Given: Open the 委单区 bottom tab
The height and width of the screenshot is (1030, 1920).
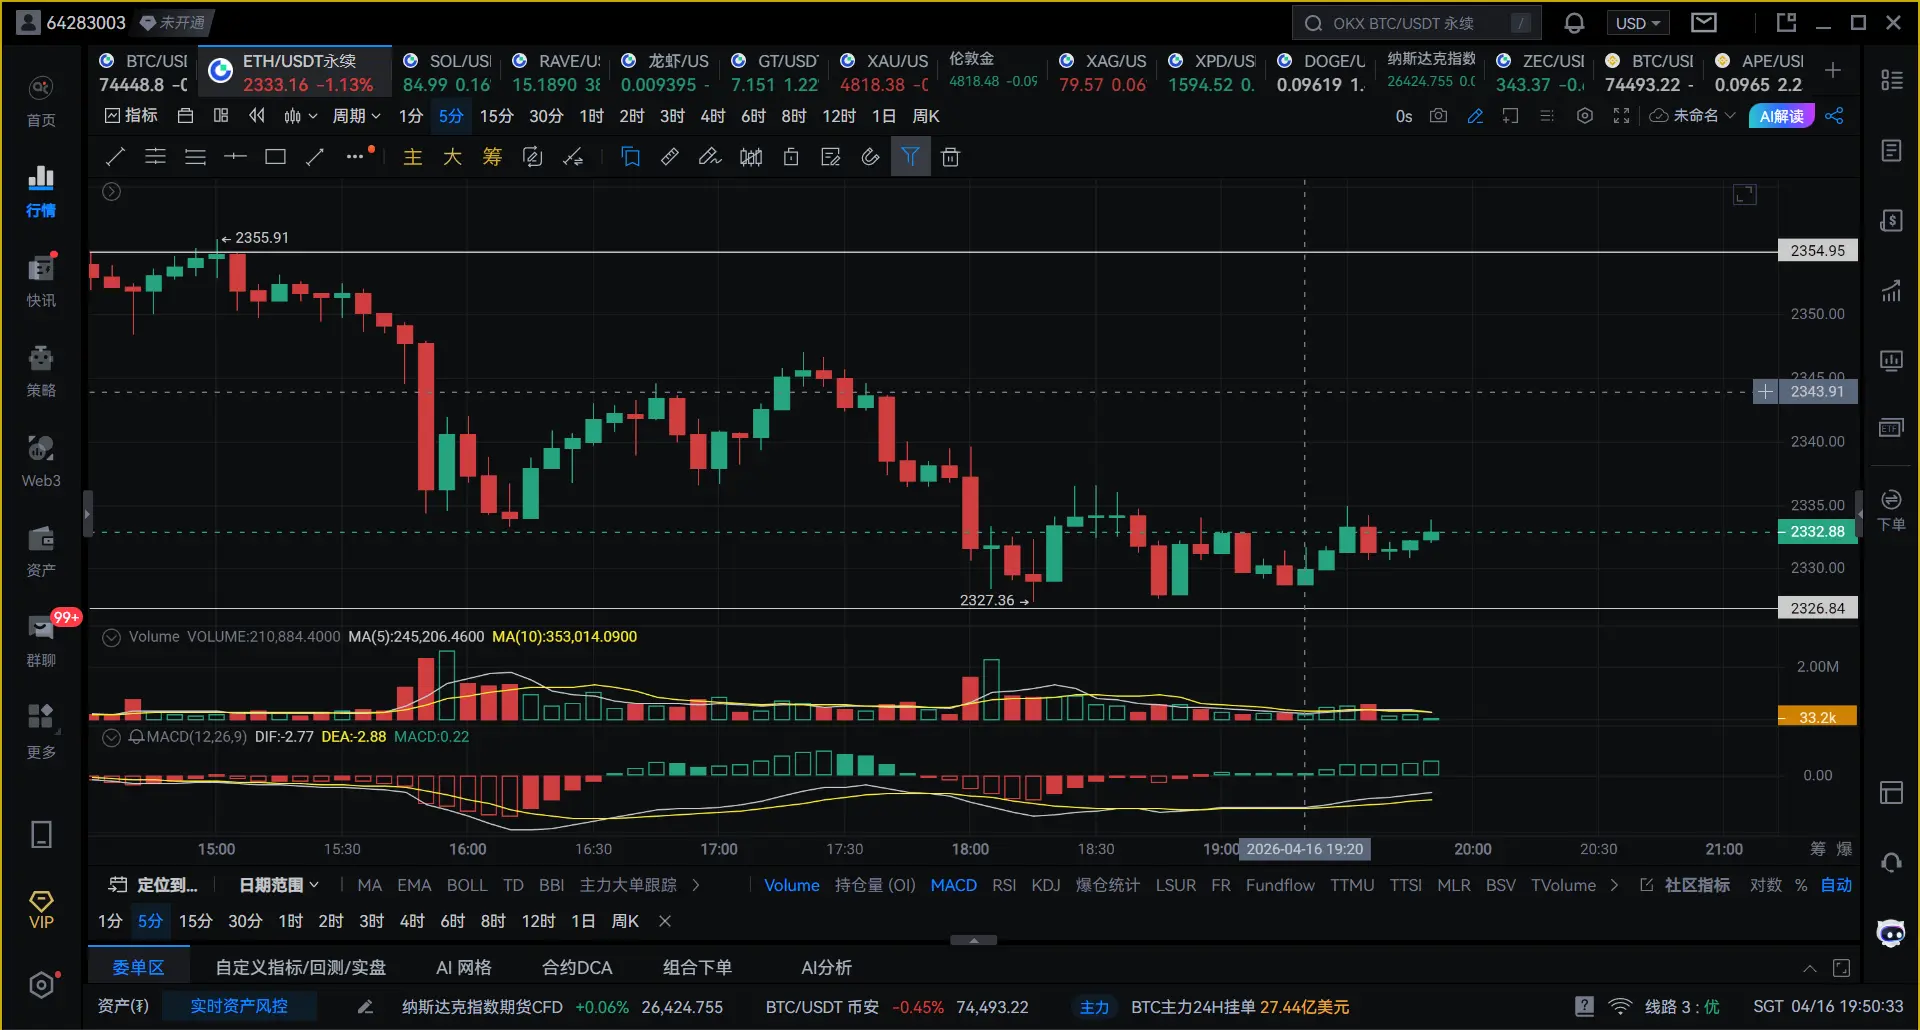Looking at the screenshot, I should click(x=138, y=967).
